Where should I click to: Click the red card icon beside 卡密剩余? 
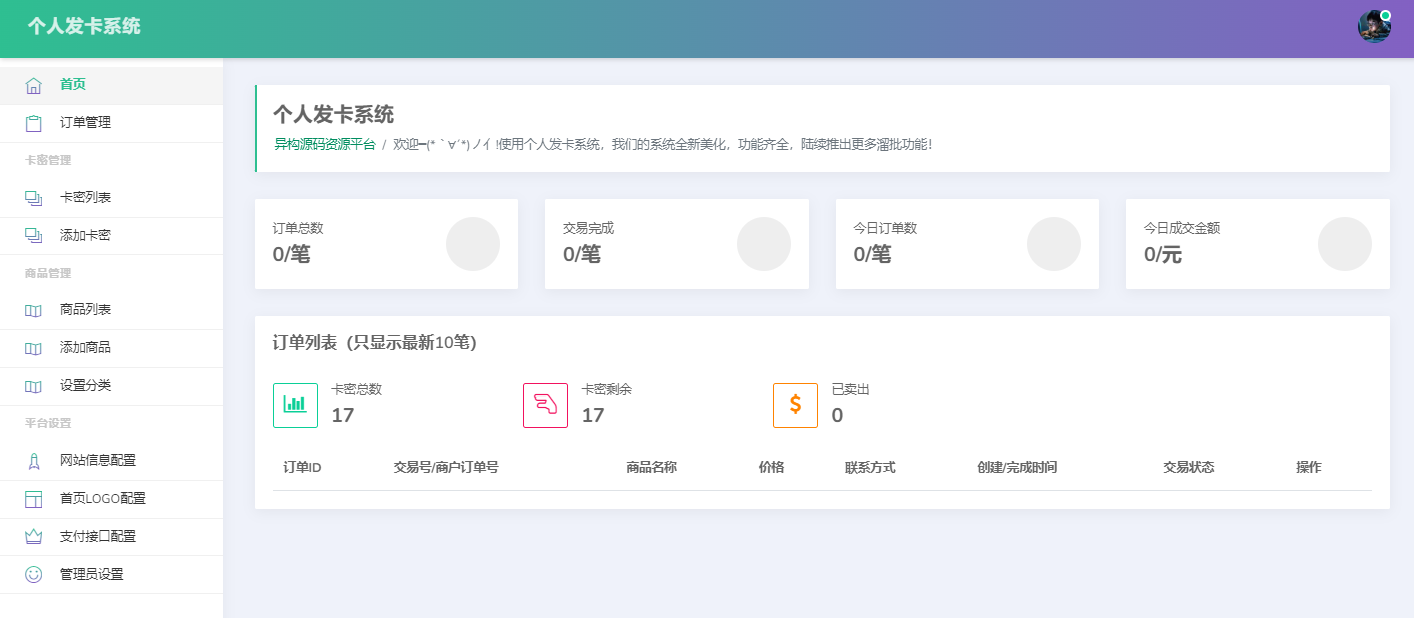point(545,405)
